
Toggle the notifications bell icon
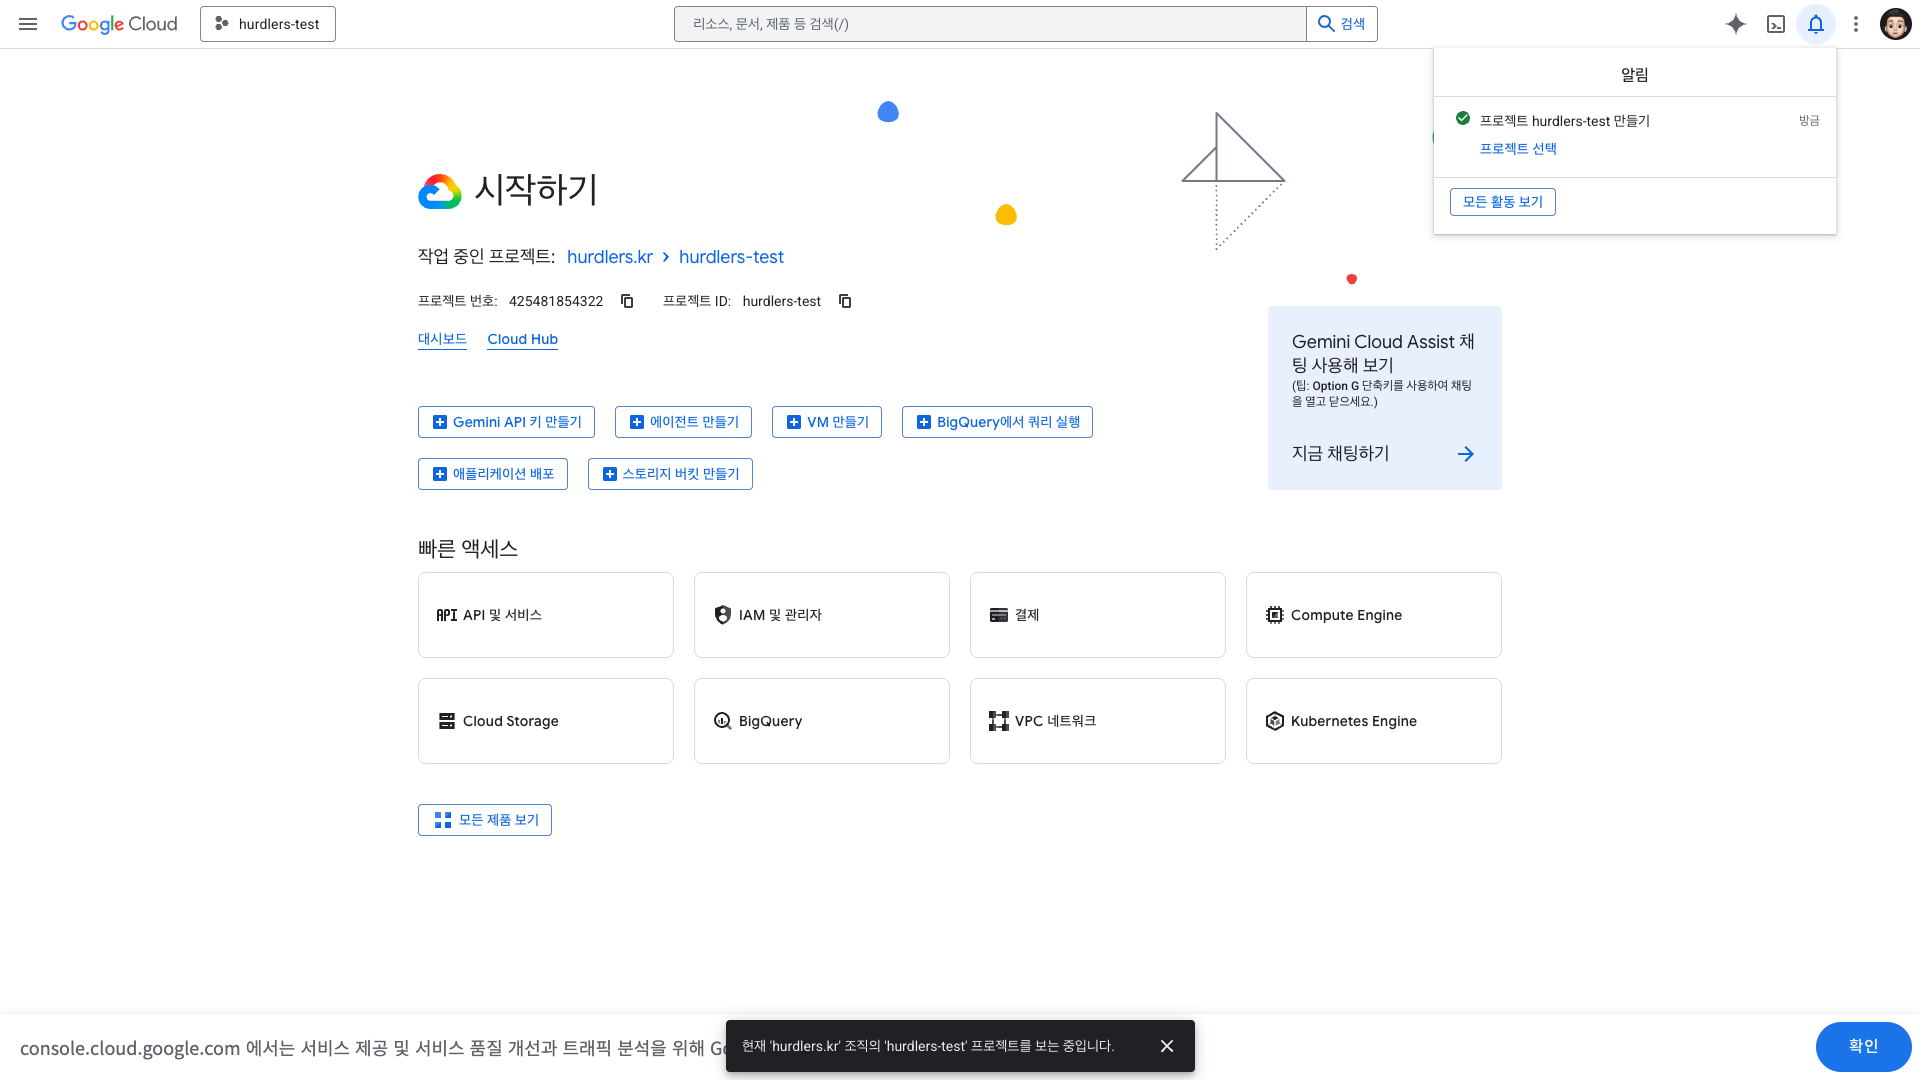point(1816,24)
